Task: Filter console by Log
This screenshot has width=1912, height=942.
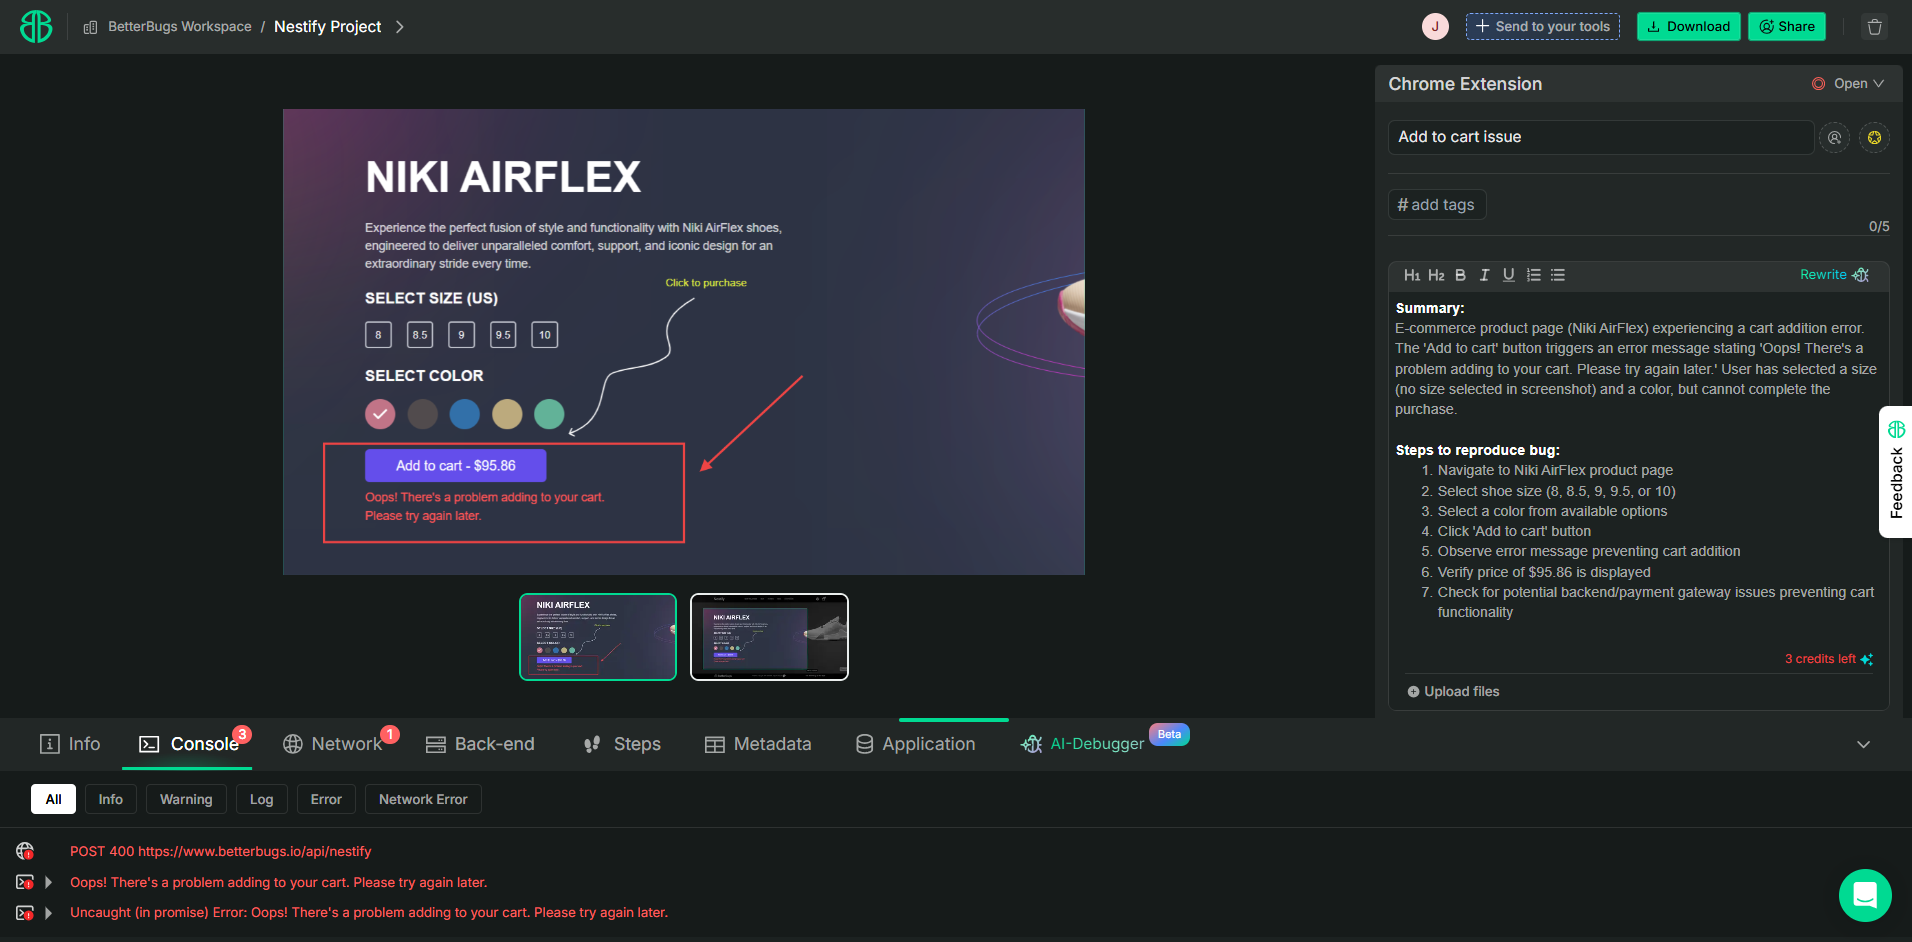Action: (x=262, y=799)
